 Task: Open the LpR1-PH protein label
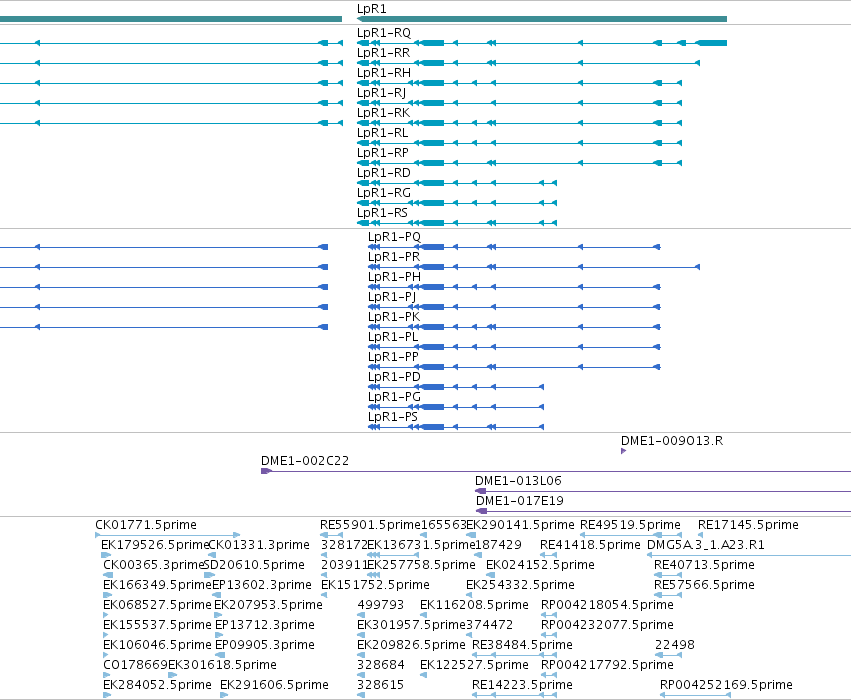395,277
